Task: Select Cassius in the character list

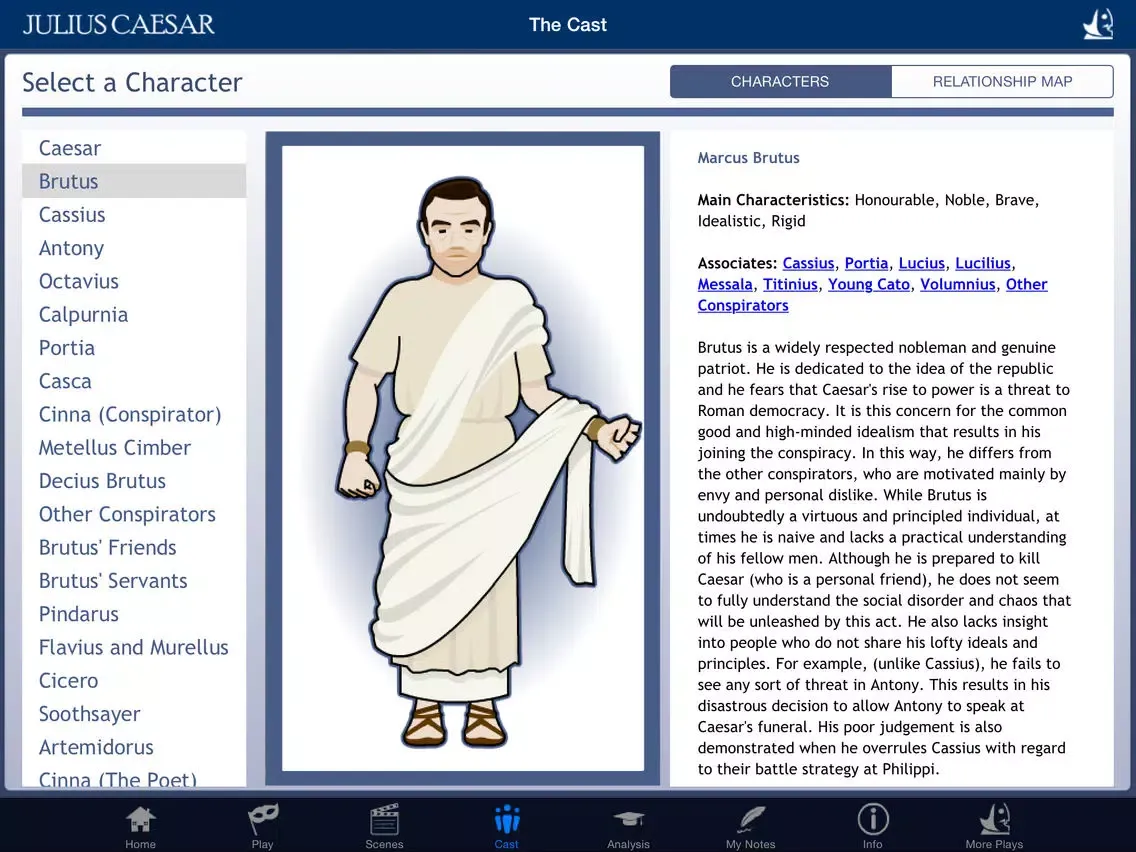Action: pos(134,214)
